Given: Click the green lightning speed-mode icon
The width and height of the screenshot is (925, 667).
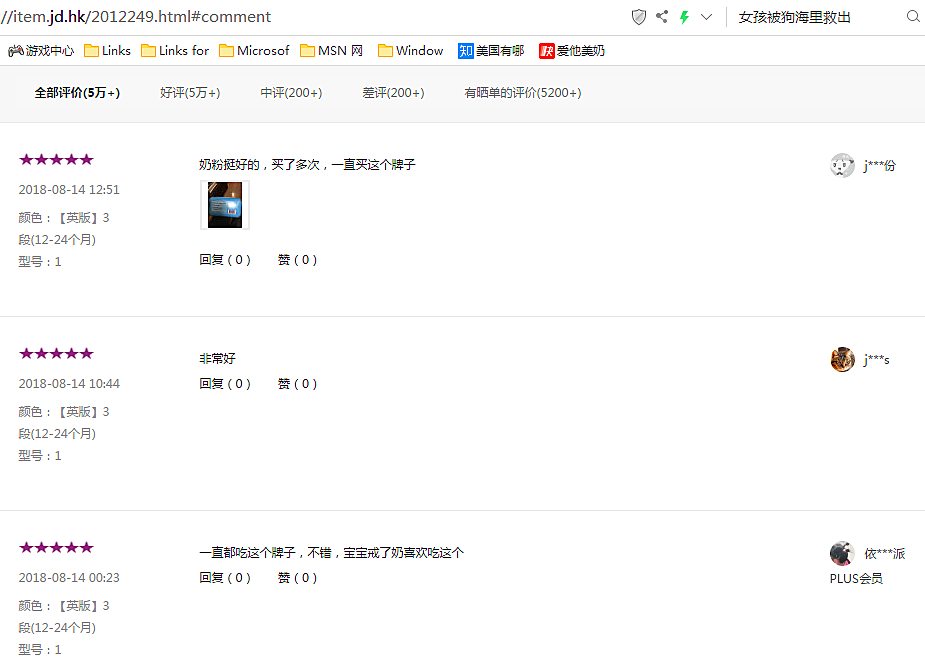Looking at the screenshot, I should point(685,17).
